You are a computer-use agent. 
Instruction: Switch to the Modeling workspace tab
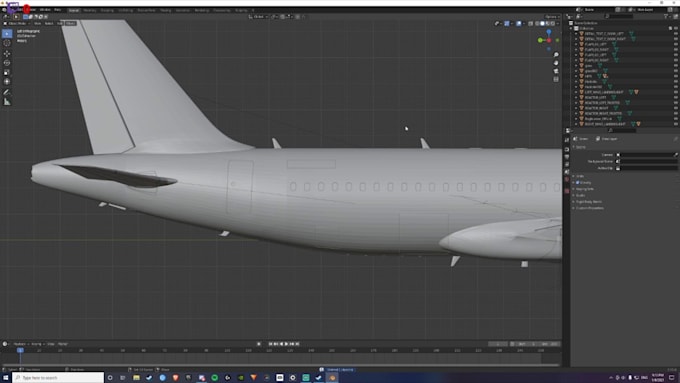pos(90,10)
